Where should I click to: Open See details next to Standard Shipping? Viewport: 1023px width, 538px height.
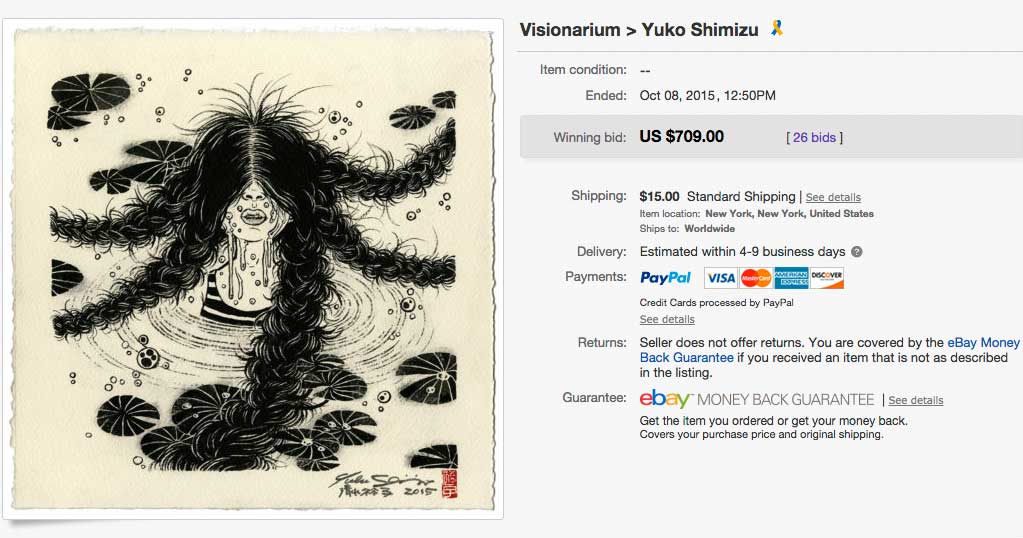pyautogui.click(x=833, y=197)
